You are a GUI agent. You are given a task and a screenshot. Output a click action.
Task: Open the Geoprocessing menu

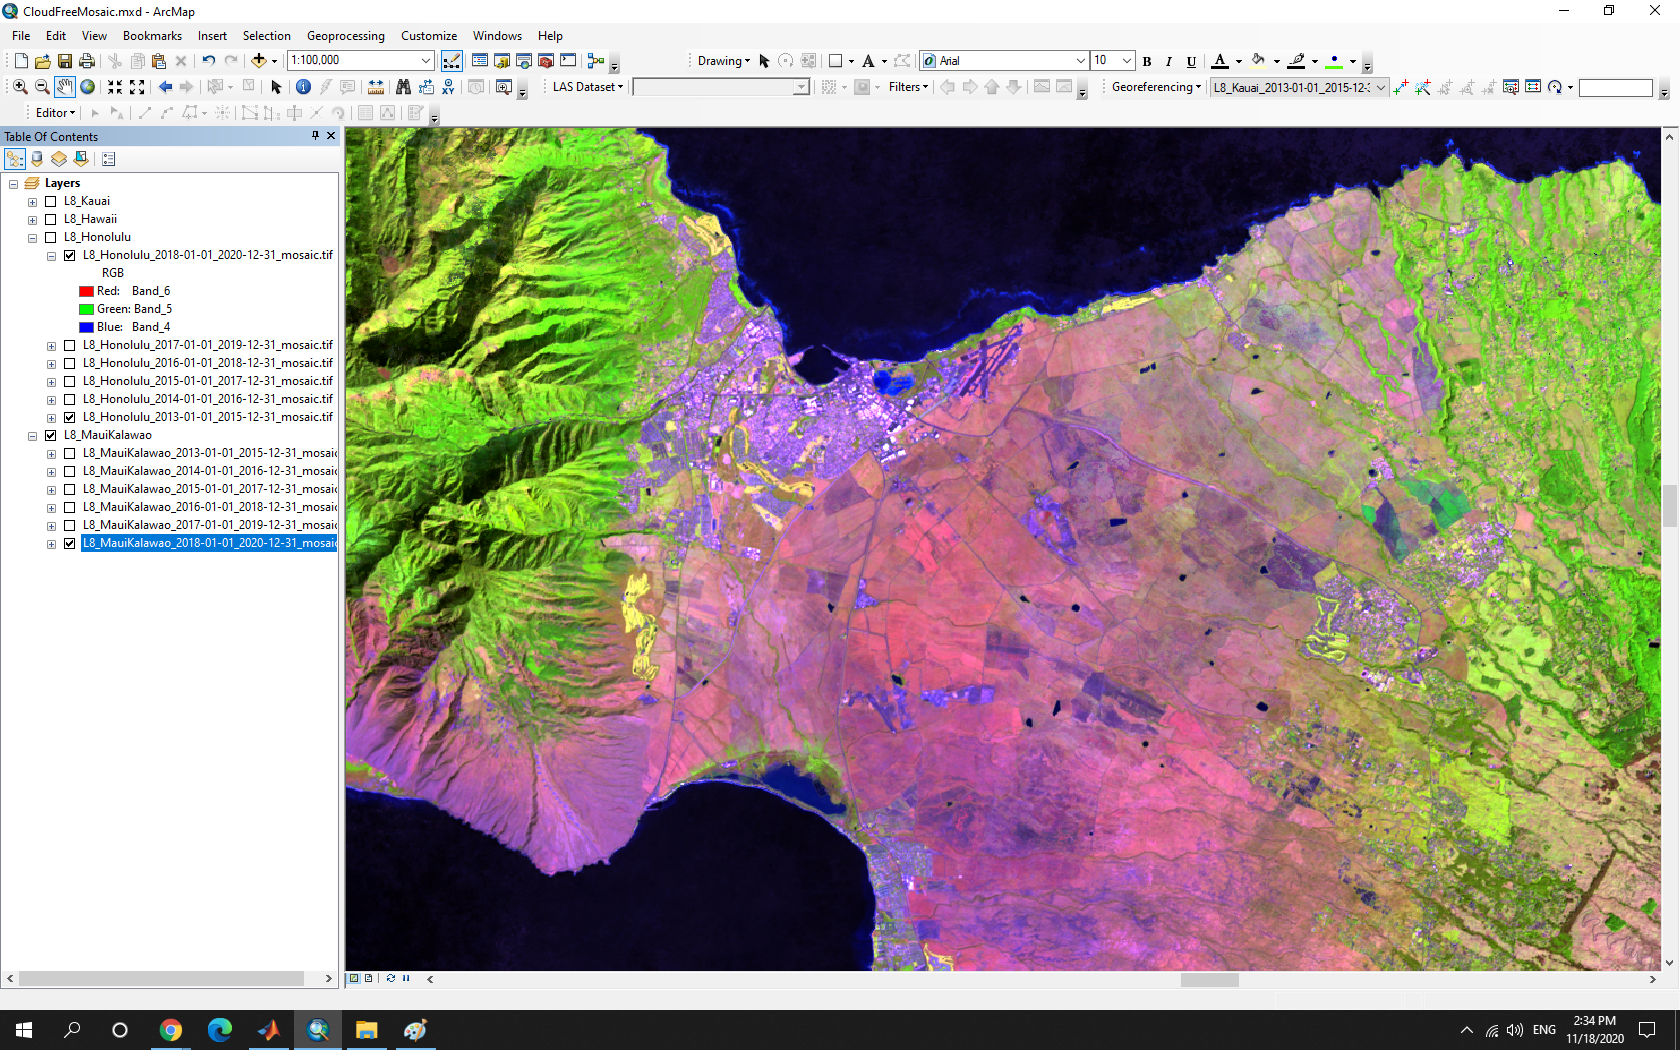(x=345, y=36)
